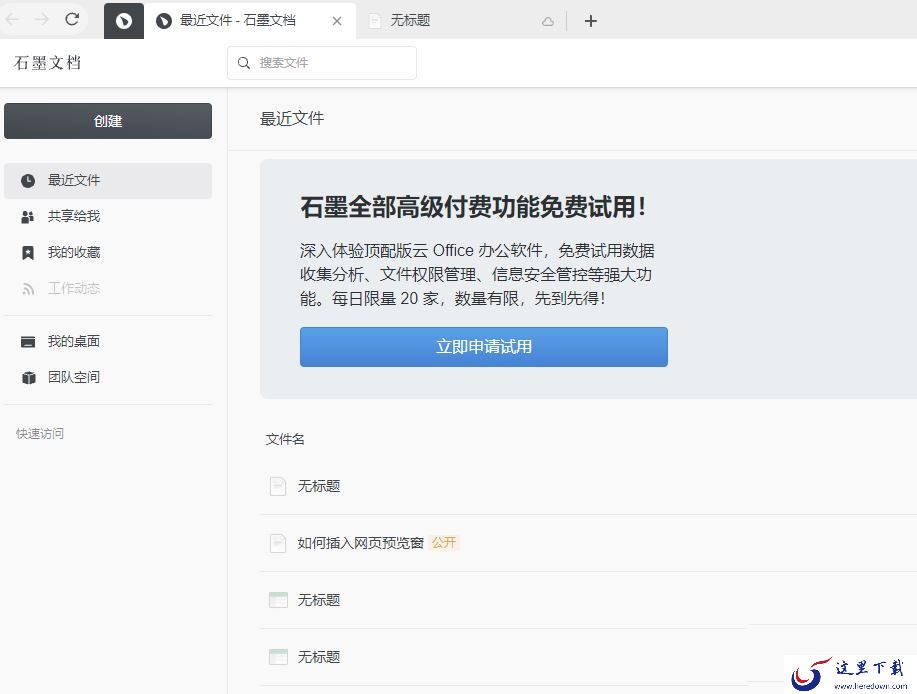
Task: Open the third-row 无标题 spreadsheet
Action: point(319,600)
